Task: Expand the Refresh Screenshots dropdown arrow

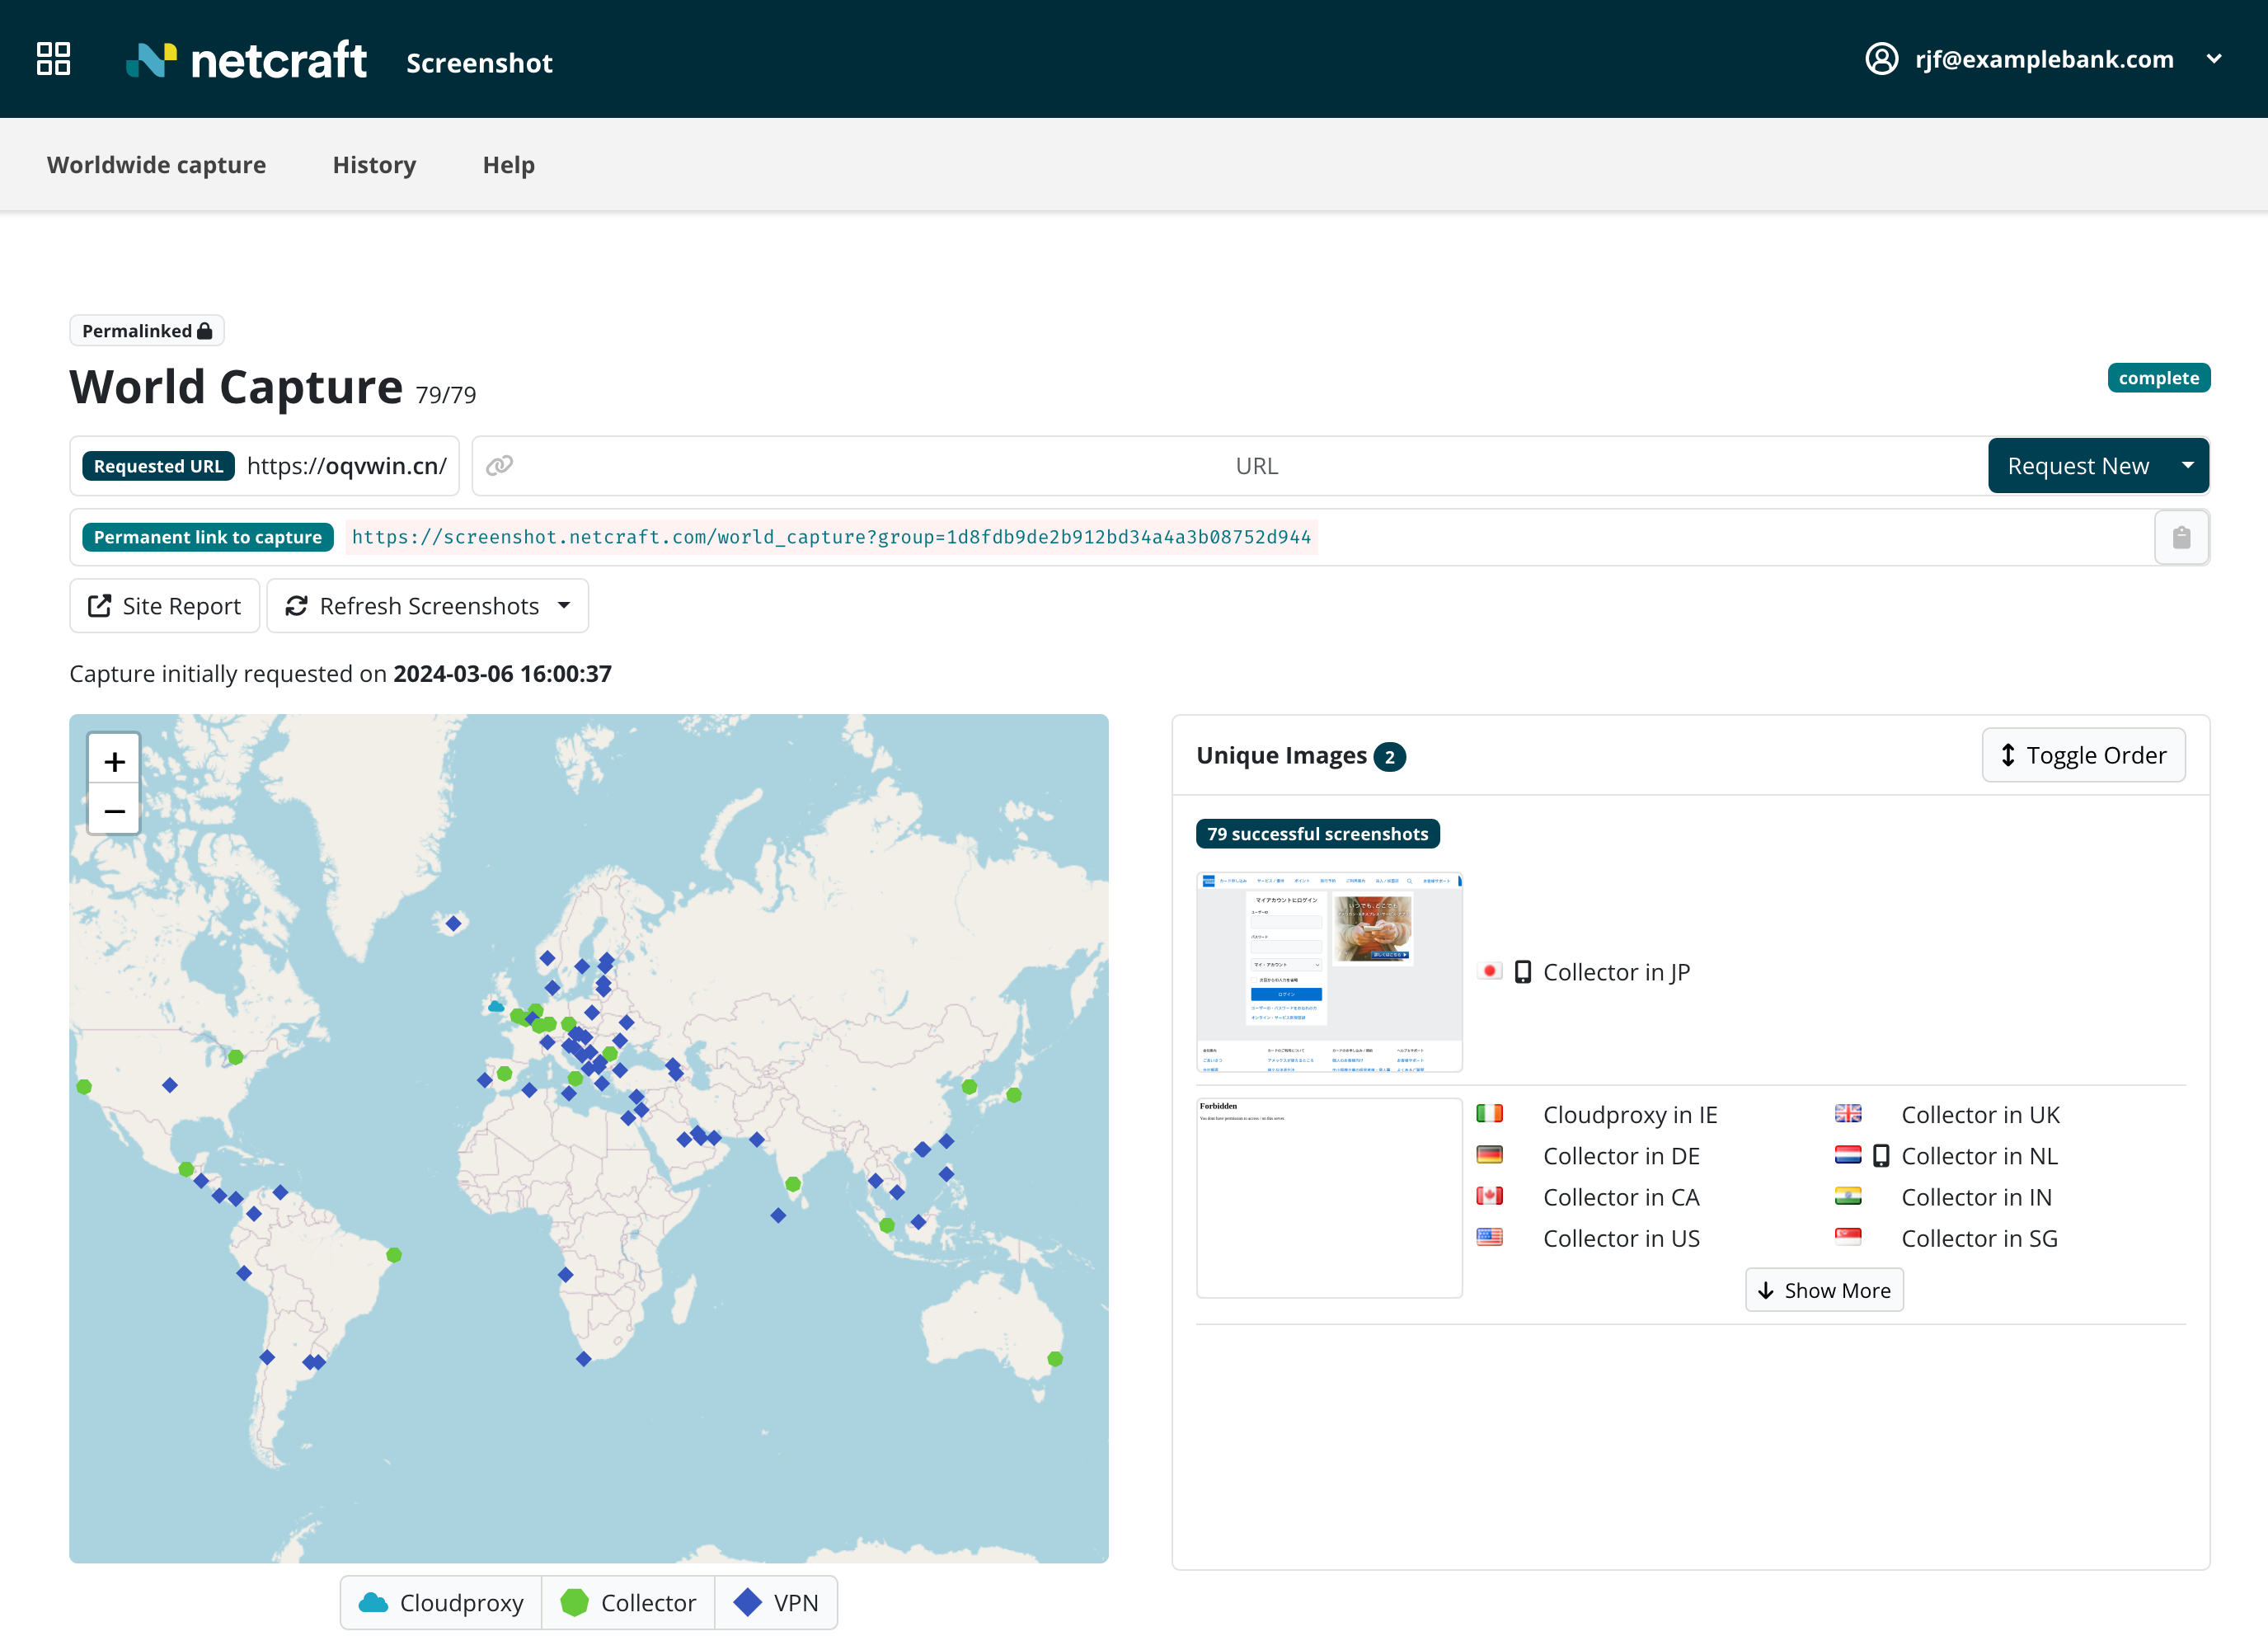Action: [x=564, y=605]
